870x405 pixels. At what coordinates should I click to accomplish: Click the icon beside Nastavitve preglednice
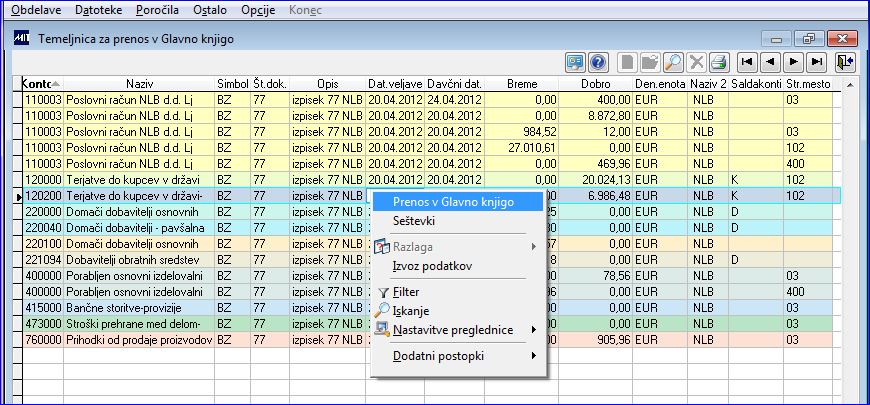382,330
